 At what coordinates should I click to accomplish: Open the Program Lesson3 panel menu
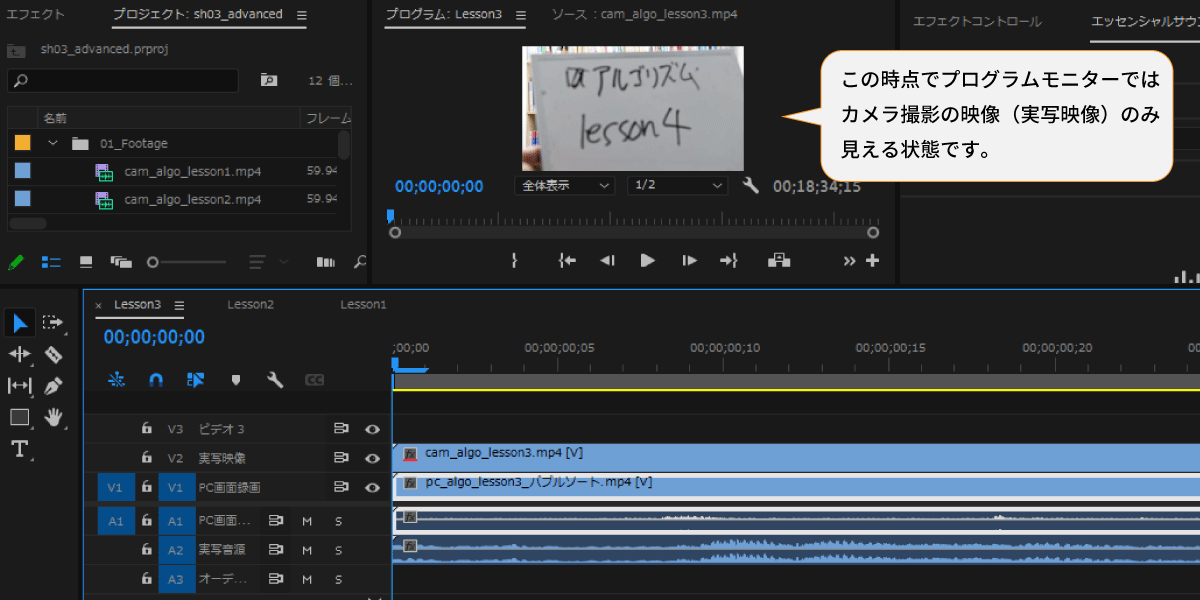pyautogui.click(x=520, y=15)
